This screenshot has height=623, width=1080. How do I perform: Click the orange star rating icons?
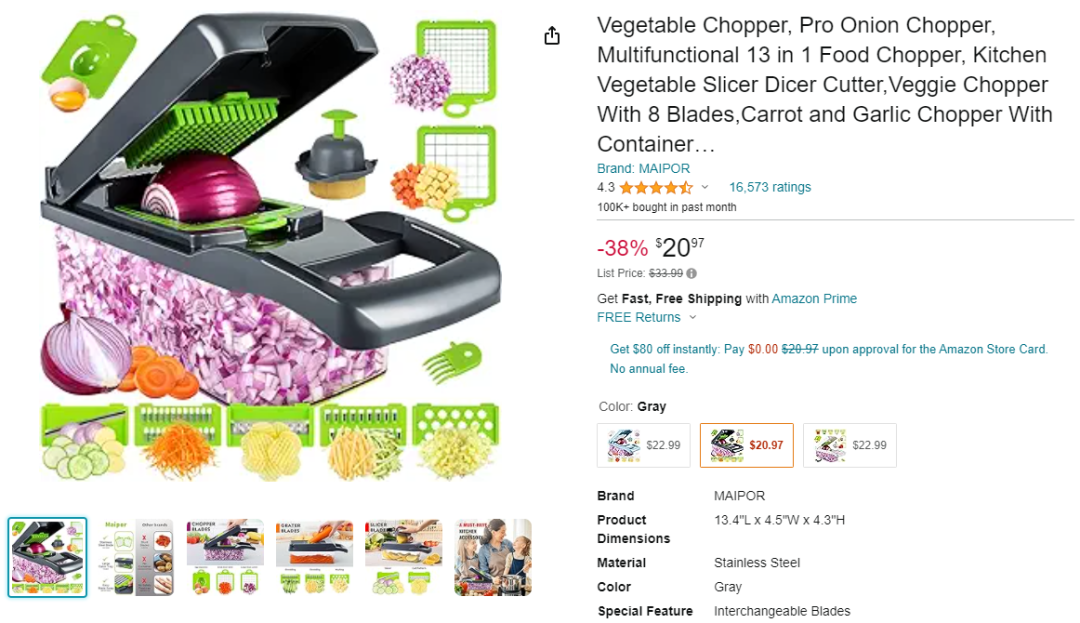(655, 187)
